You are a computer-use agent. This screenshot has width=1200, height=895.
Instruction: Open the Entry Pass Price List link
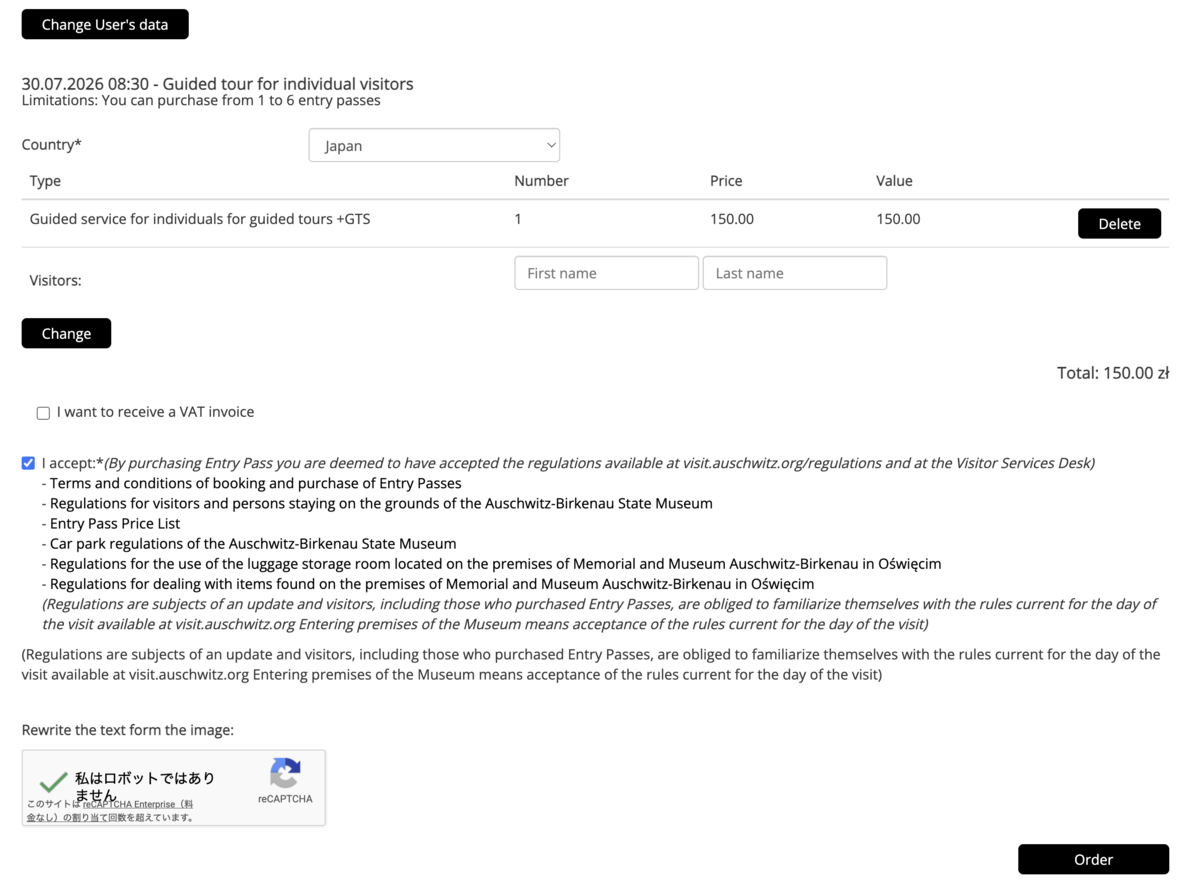115,523
